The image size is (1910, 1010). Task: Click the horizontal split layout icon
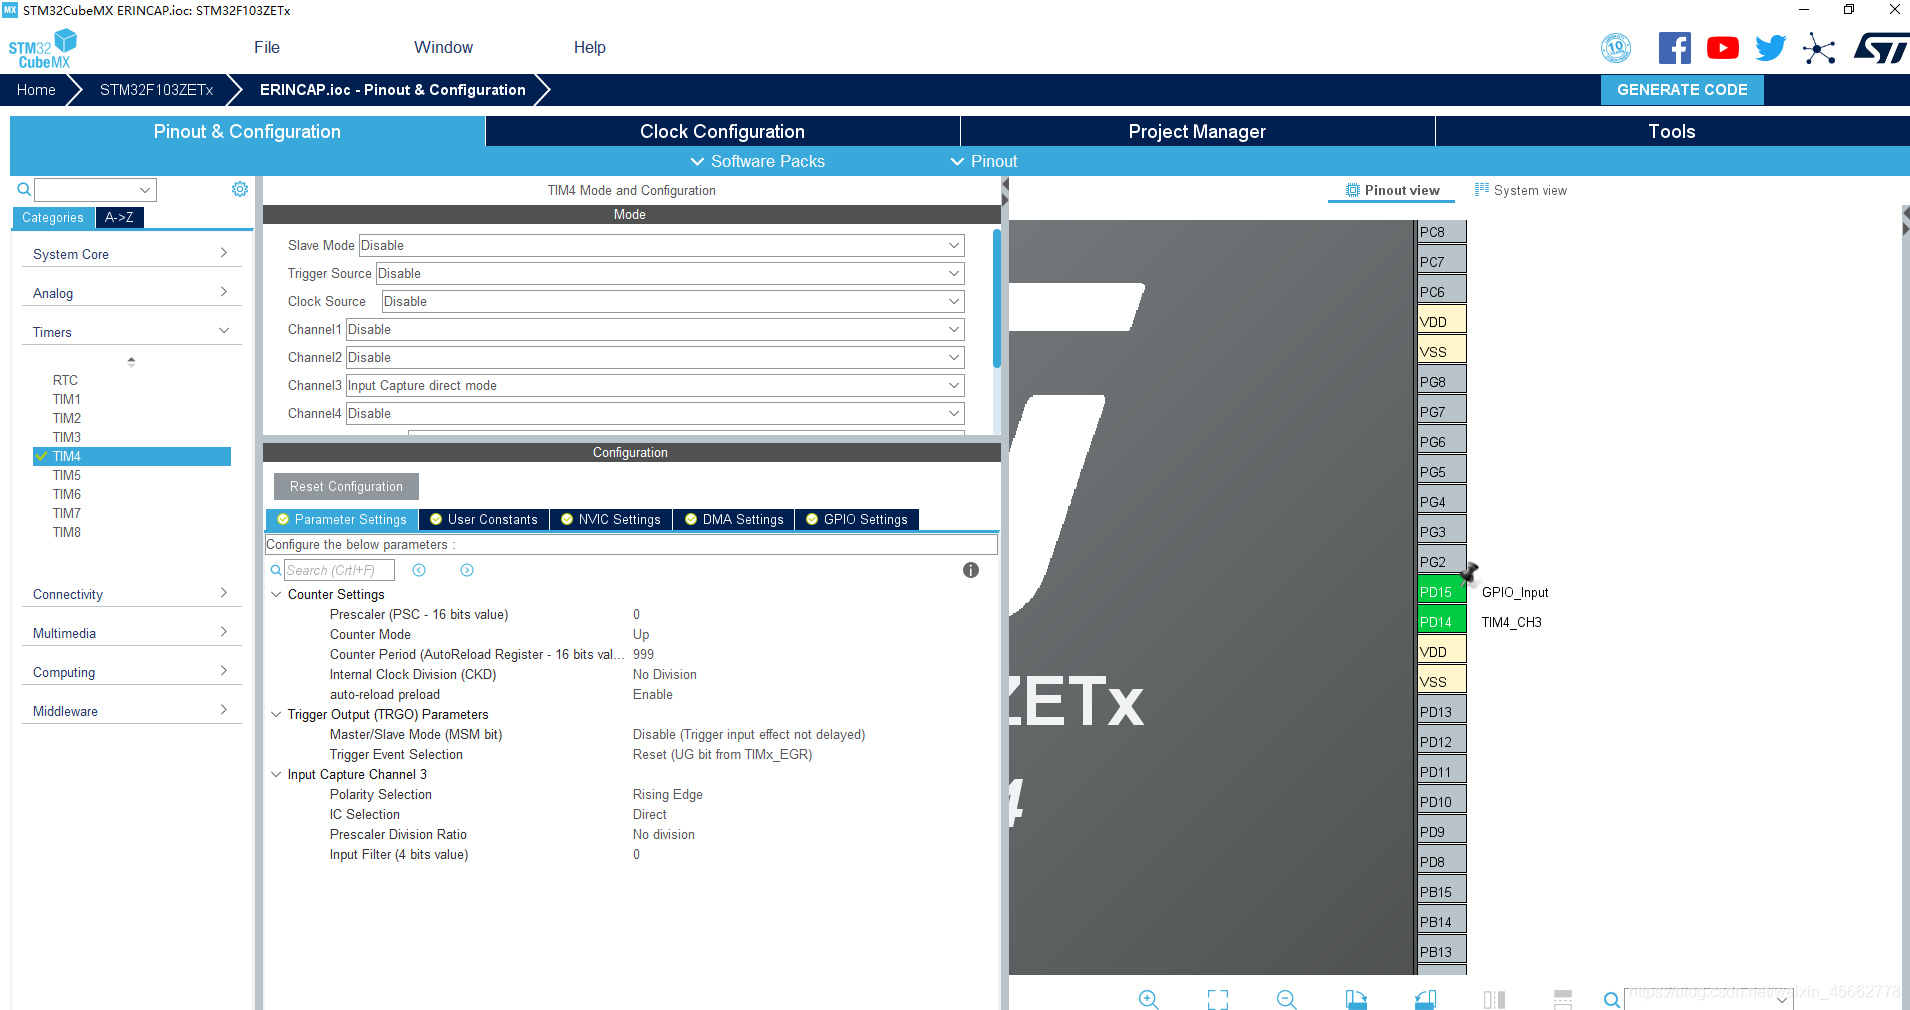[x=1563, y=999]
